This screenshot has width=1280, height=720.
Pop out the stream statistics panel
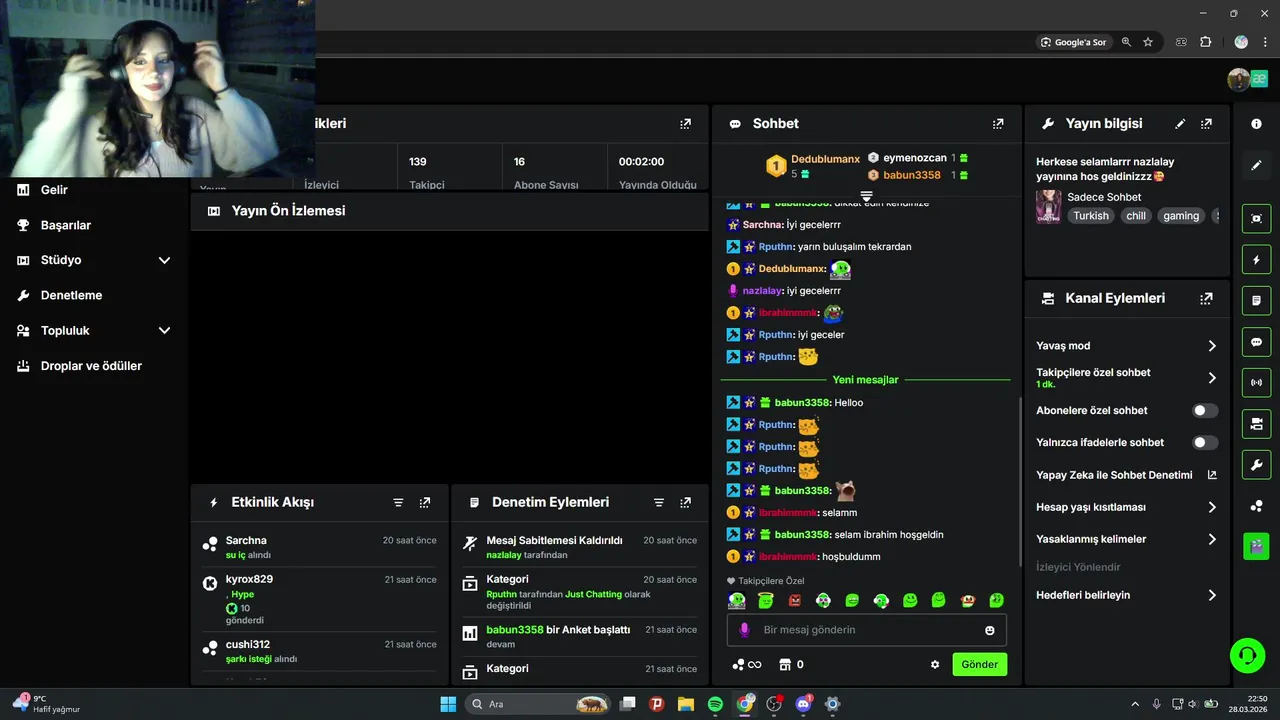tap(685, 124)
